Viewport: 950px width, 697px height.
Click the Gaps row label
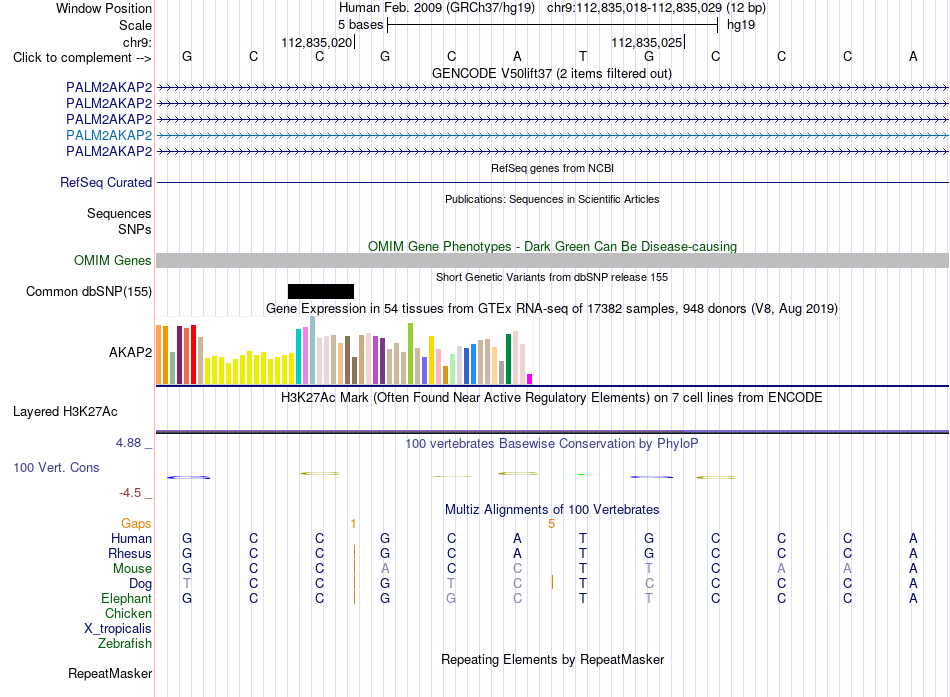point(136,523)
